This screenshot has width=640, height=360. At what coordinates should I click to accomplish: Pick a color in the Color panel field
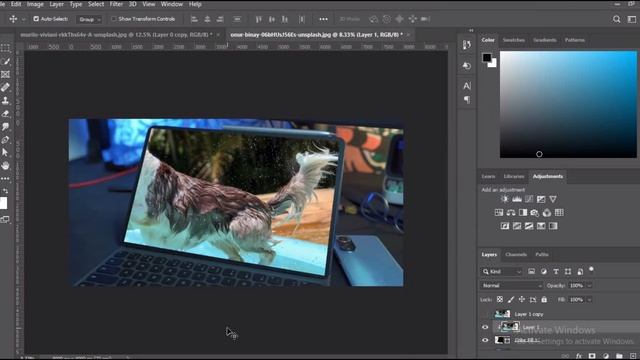click(x=568, y=104)
